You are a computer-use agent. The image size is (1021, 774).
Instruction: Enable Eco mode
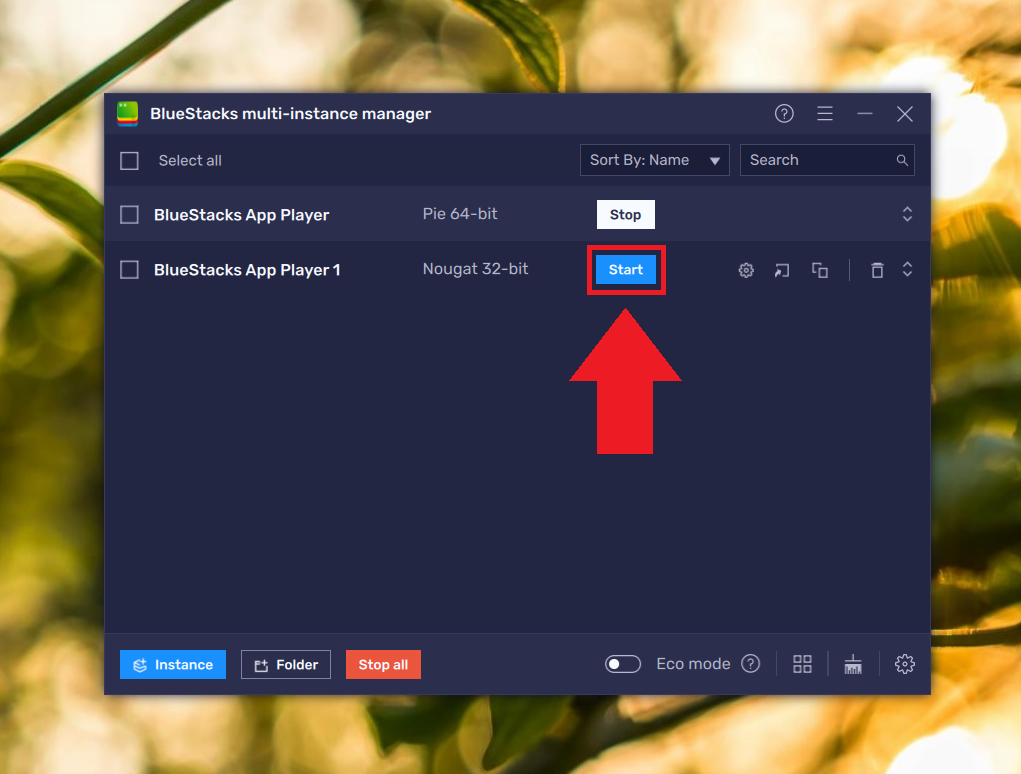click(x=622, y=663)
